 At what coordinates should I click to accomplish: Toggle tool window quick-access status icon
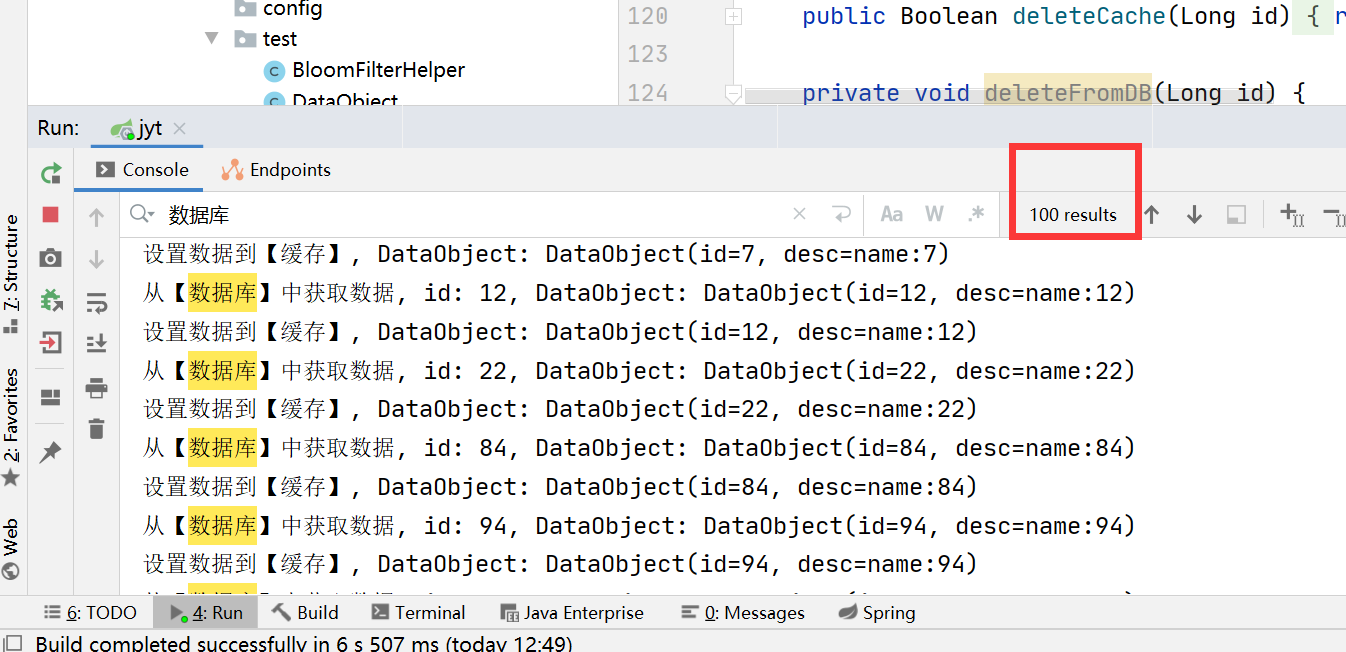[x=13, y=643]
